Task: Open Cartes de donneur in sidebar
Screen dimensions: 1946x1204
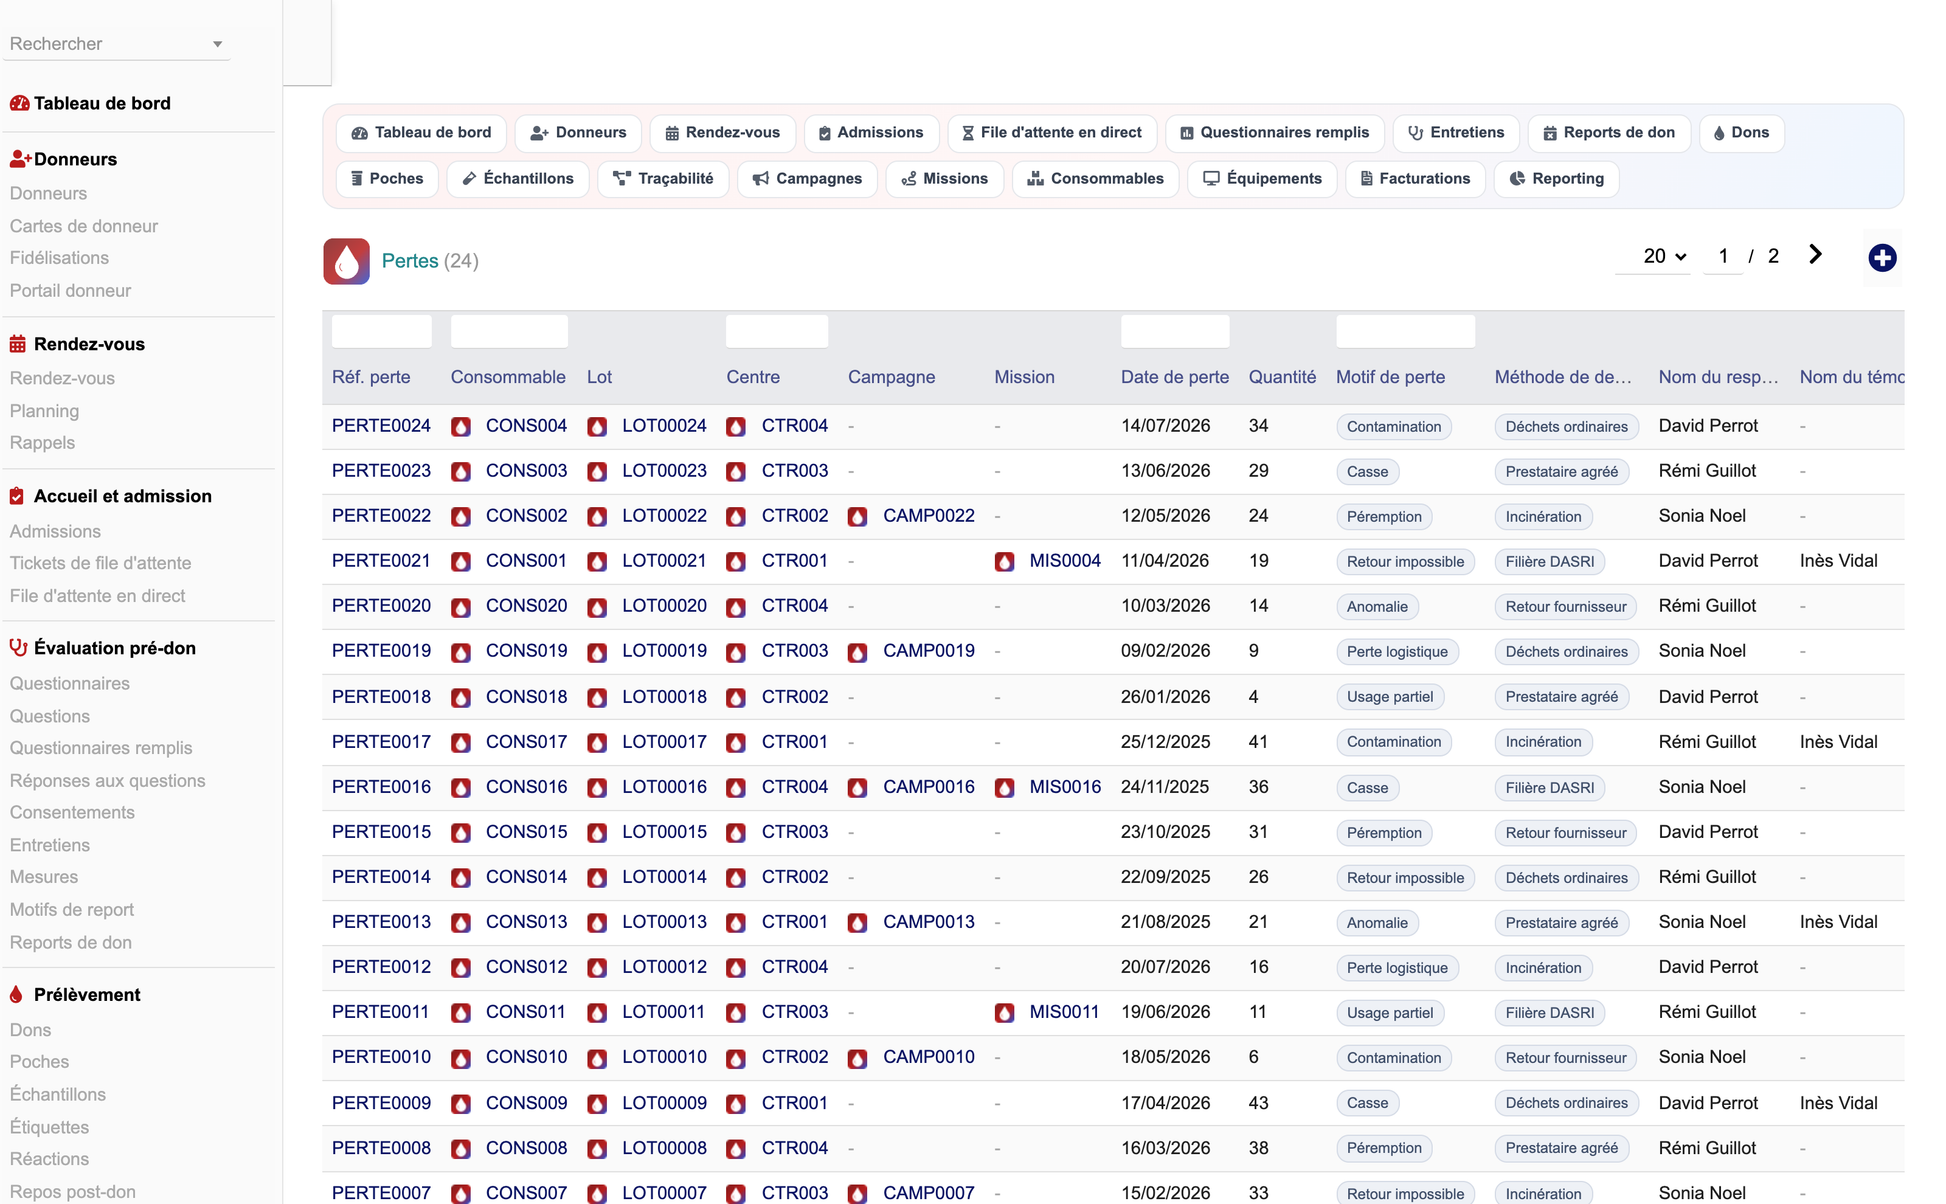Action: click(84, 226)
